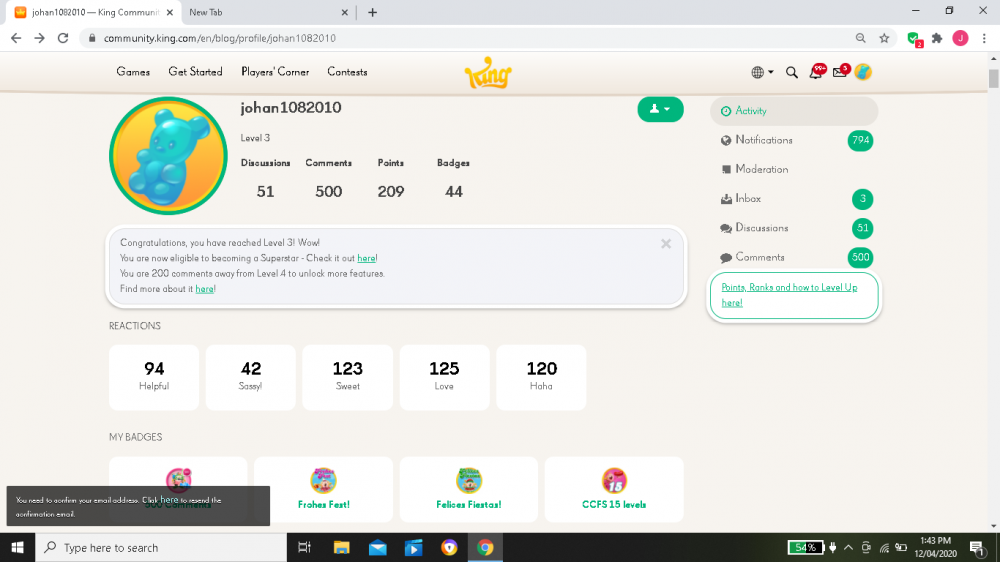
Task: Reload the page with the refresh icon
Action: (62, 38)
